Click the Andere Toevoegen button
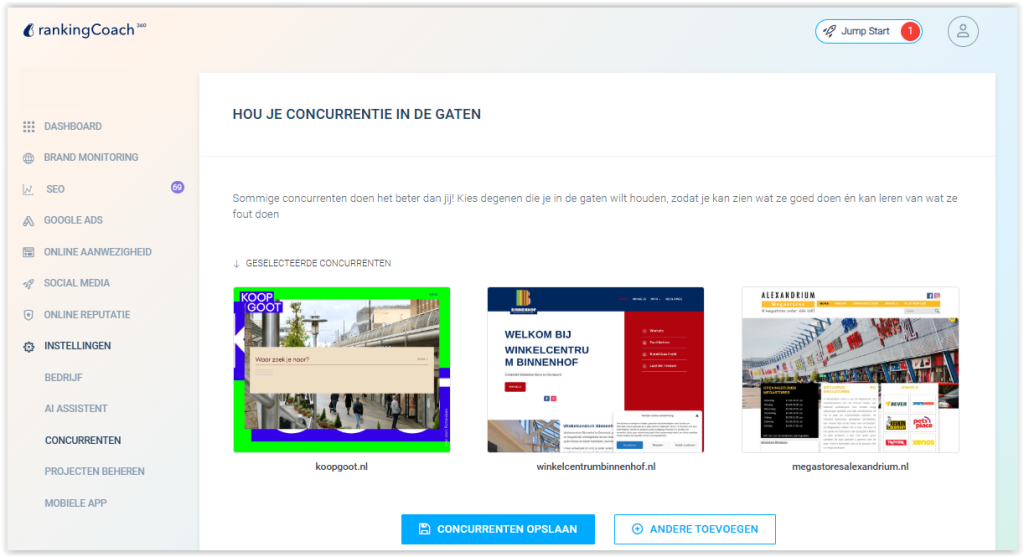The height and width of the screenshot is (557, 1024). click(x=694, y=529)
